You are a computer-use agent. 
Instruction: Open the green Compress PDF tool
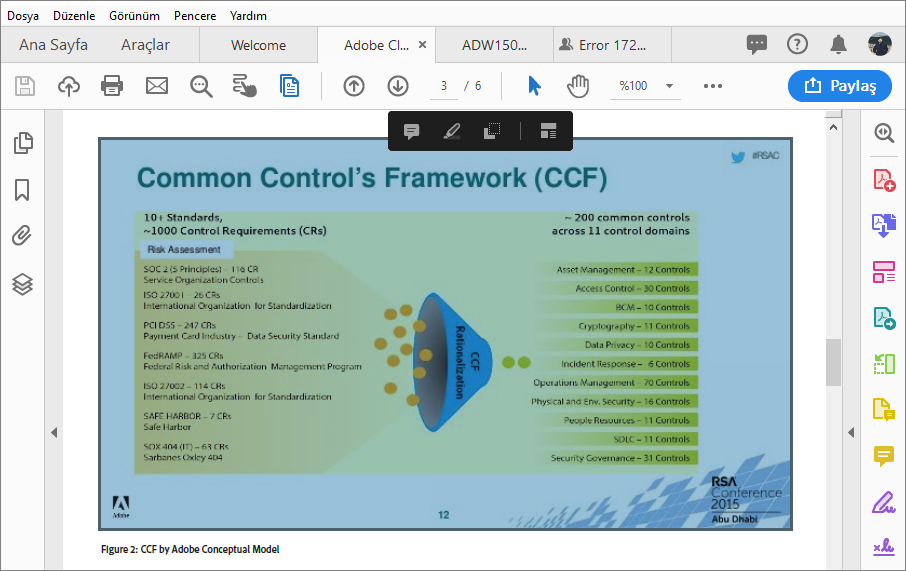coord(884,364)
